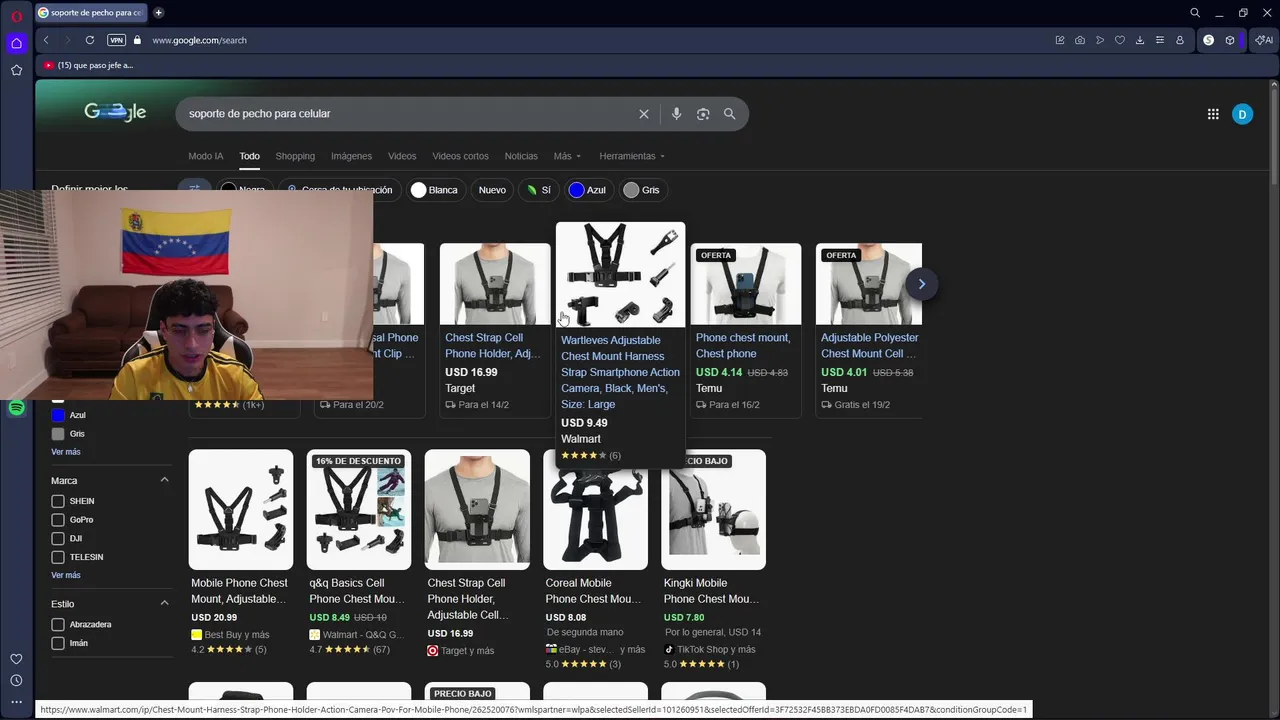
Task: Open the Google account avatar D
Action: click(1242, 114)
